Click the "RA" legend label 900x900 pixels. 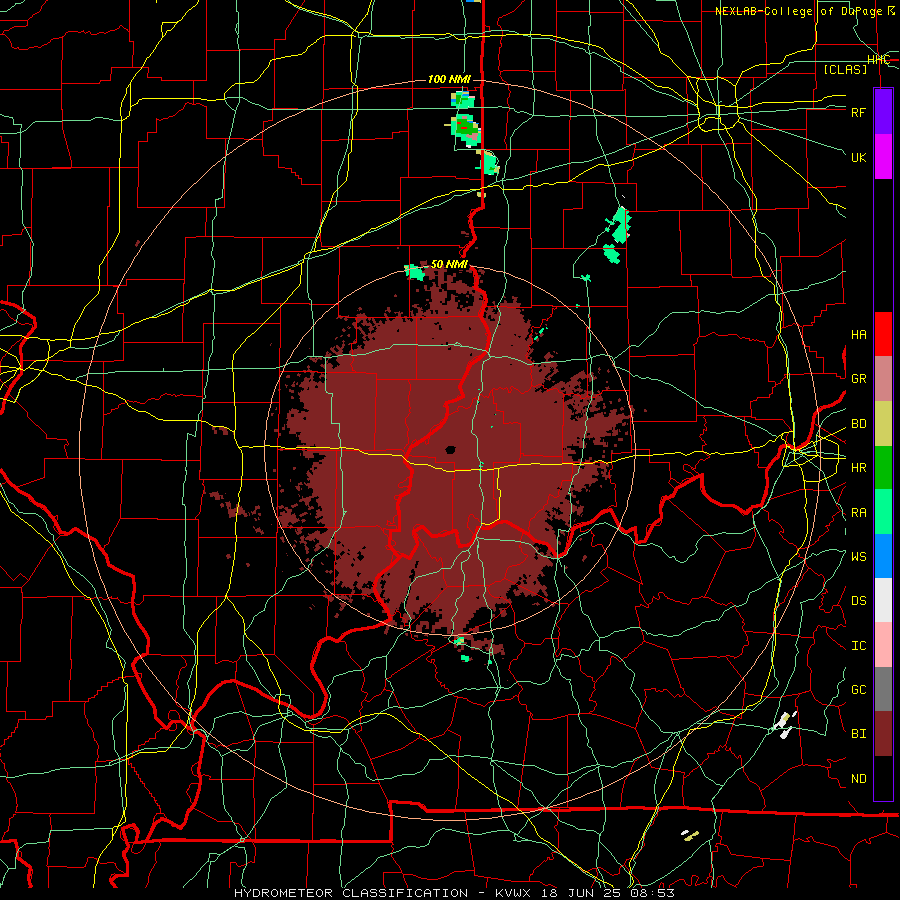click(x=858, y=512)
